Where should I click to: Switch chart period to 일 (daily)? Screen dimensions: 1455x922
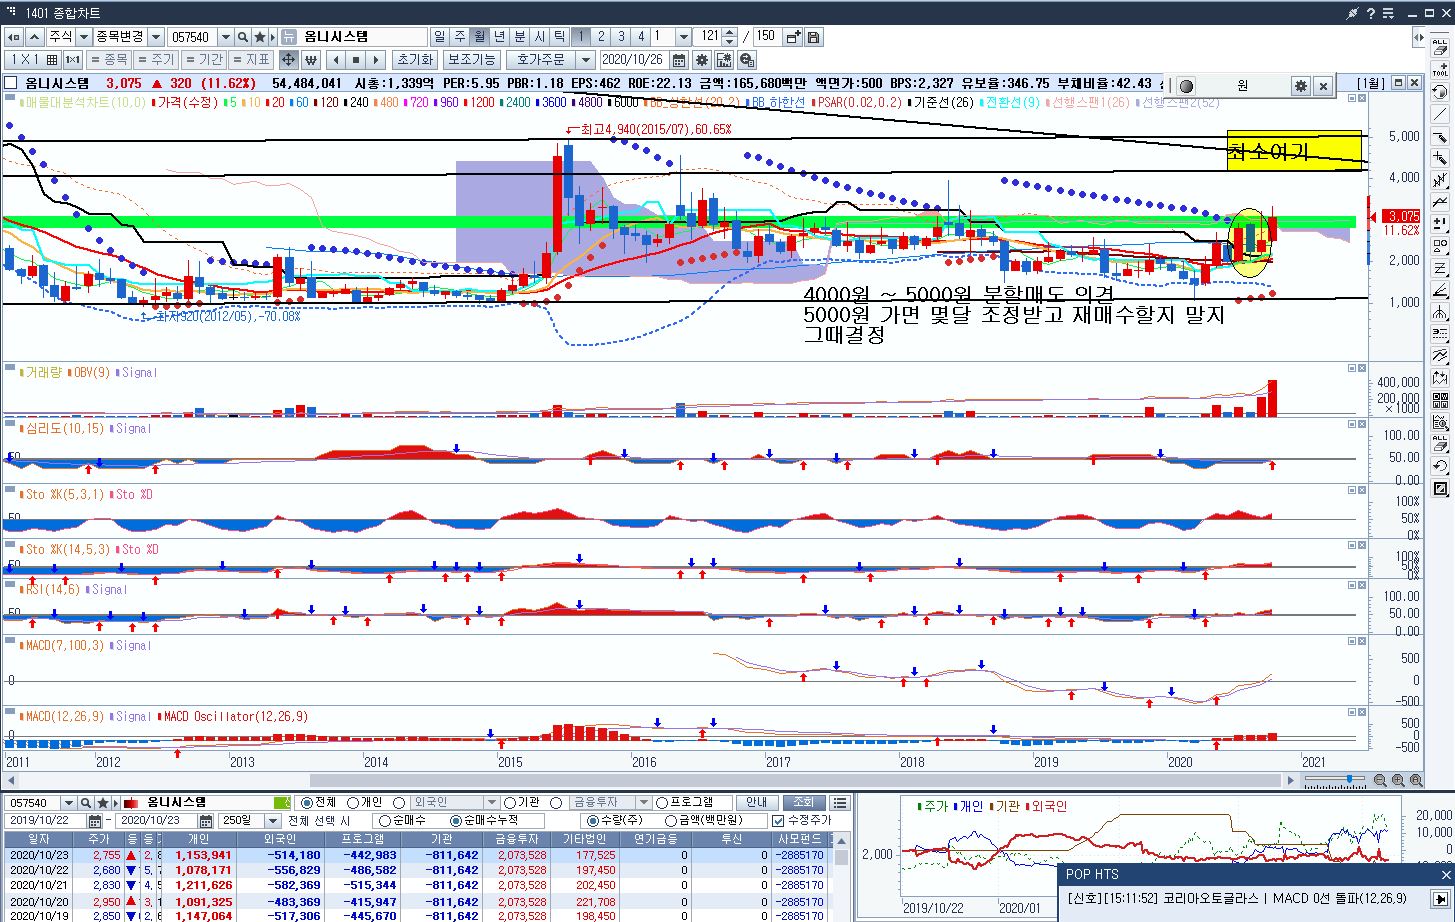click(439, 37)
